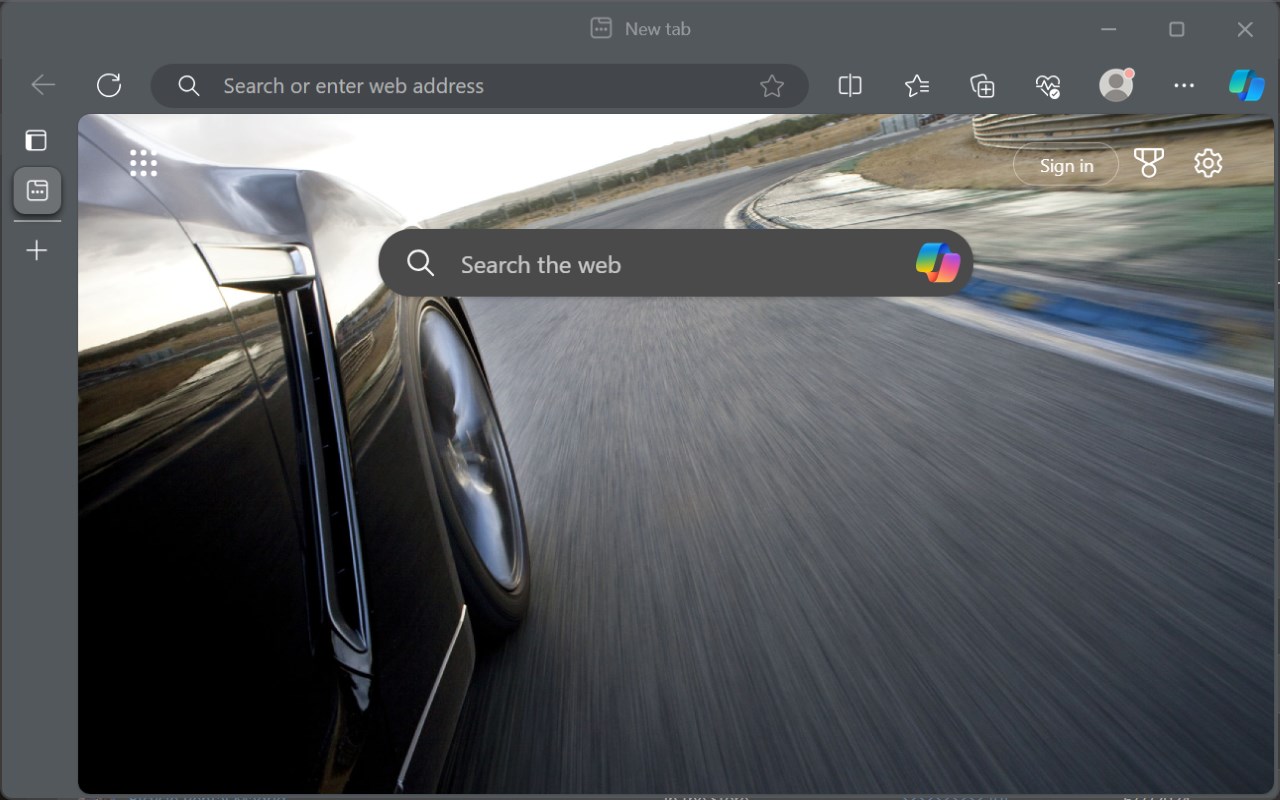Click the Sign in button
Screen dimensions: 1280x800
tap(1066, 165)
